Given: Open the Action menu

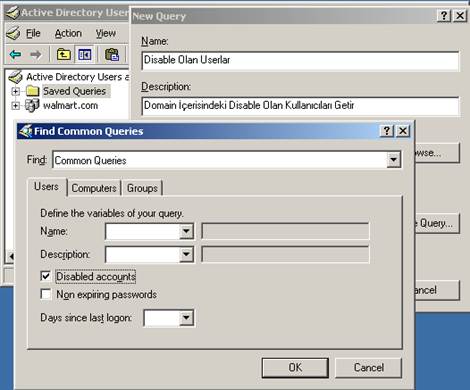Looking at the screenshot, I should click(68, 33).
